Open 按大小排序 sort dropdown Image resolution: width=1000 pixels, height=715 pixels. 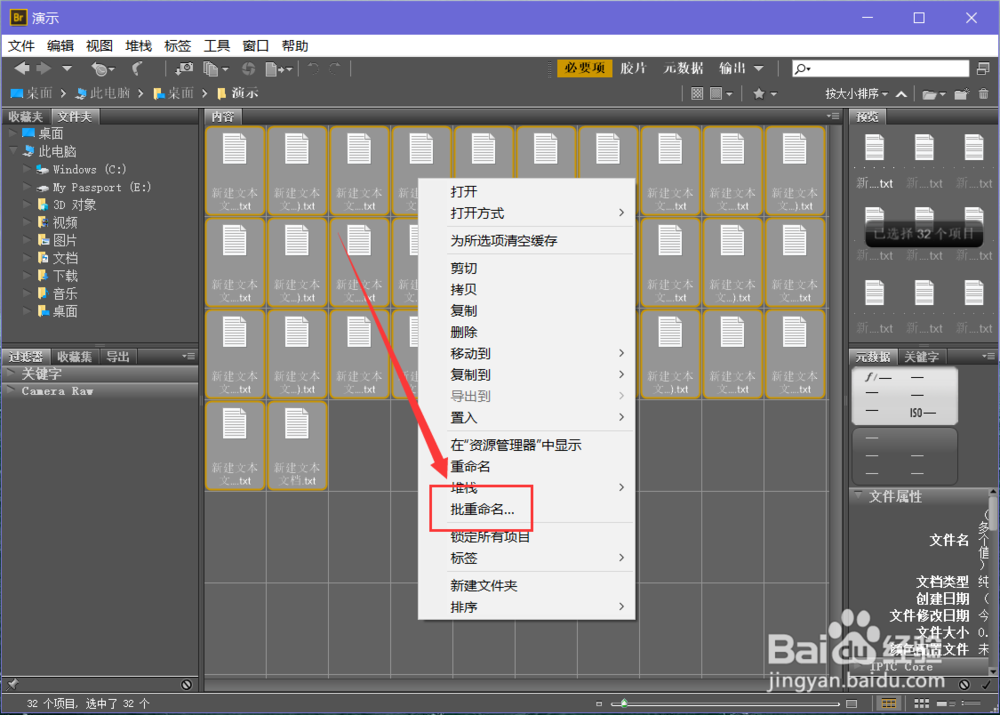pos(857,94)
